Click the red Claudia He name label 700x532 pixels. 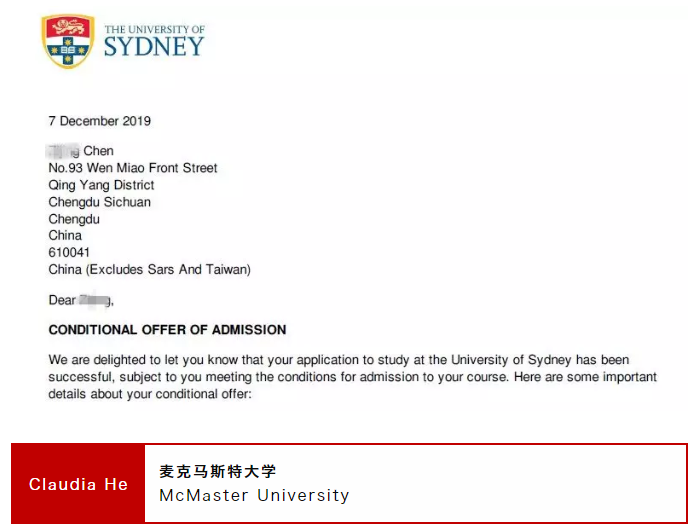click(x=78, y=484)
